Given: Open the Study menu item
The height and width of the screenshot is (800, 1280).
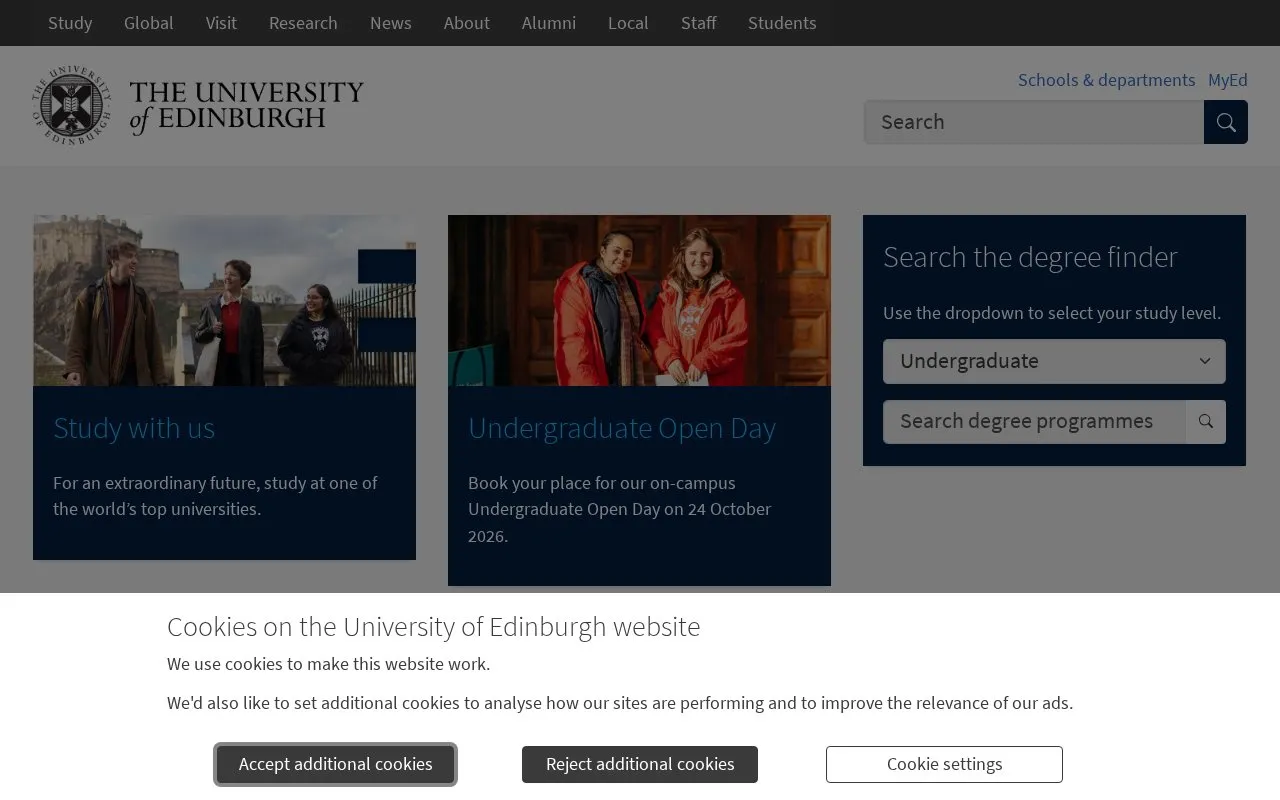Looking at the screenshot, I should click(70, 23).
